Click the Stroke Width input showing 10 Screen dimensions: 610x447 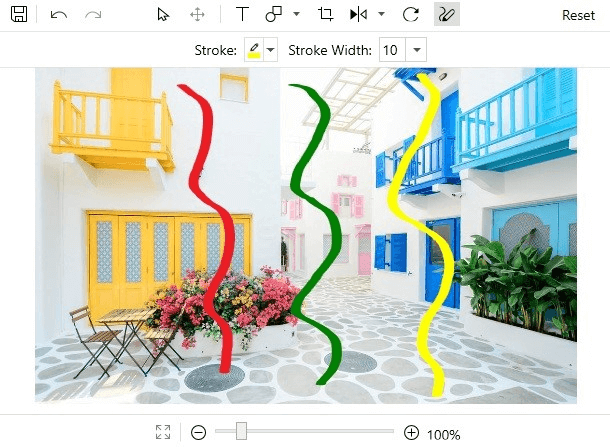click(392, 50)
